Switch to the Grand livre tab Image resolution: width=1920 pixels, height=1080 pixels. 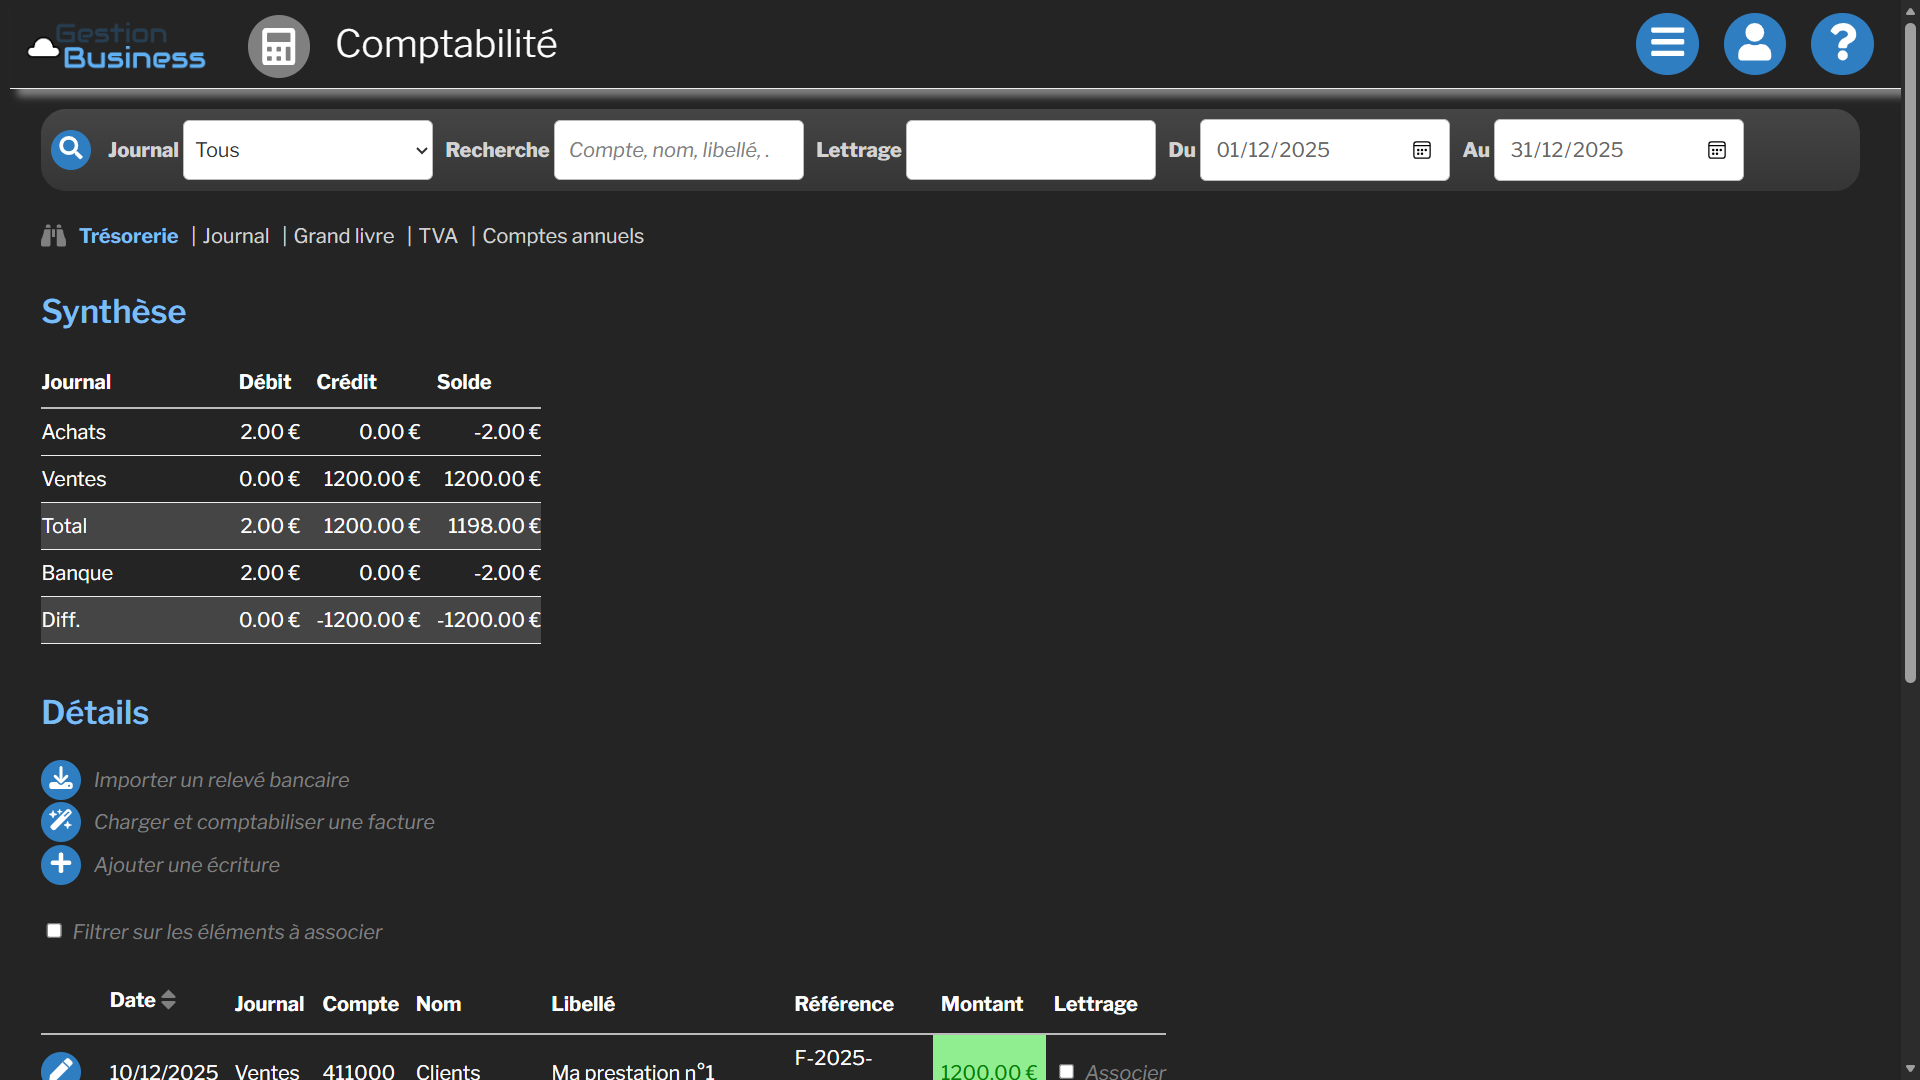click(x=343, y=236)
